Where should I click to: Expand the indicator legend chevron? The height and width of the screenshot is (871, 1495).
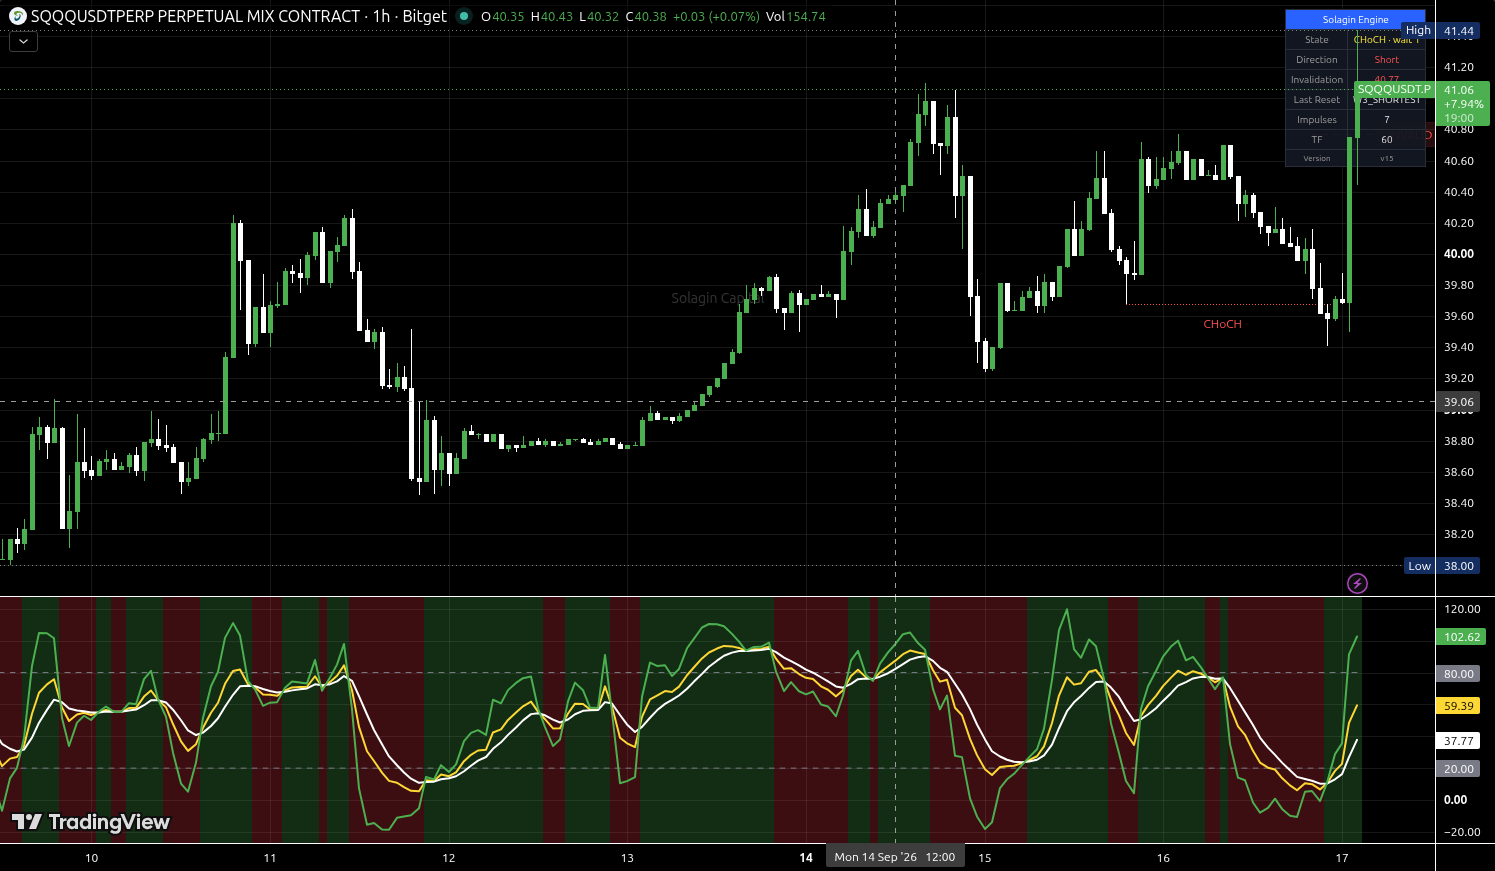tap(23, 41)
